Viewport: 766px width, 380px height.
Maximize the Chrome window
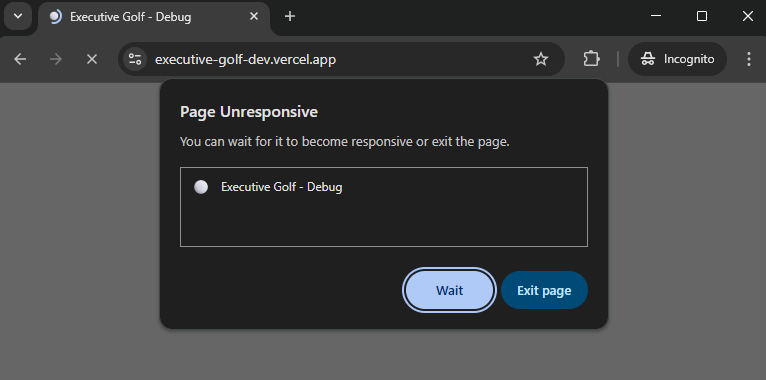coord(702,16)
